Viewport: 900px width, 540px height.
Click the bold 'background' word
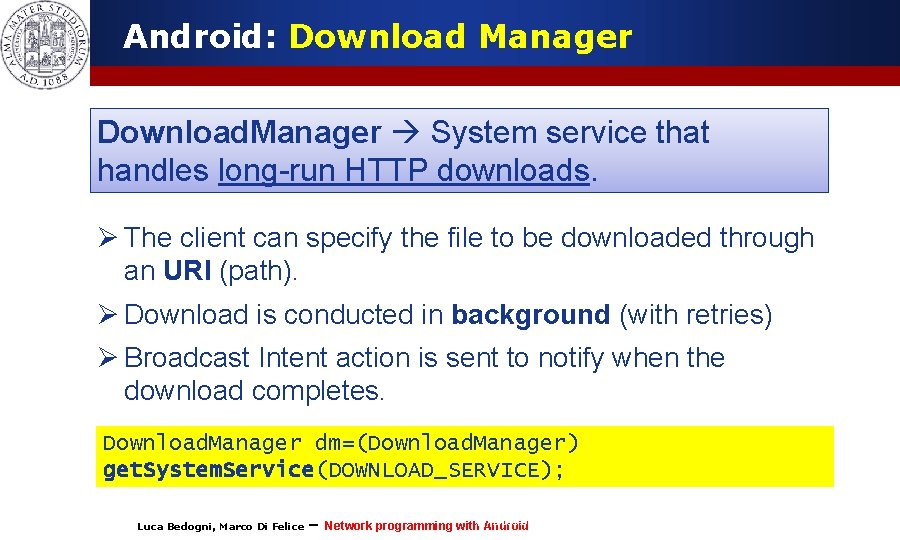(x=530, y=314)
